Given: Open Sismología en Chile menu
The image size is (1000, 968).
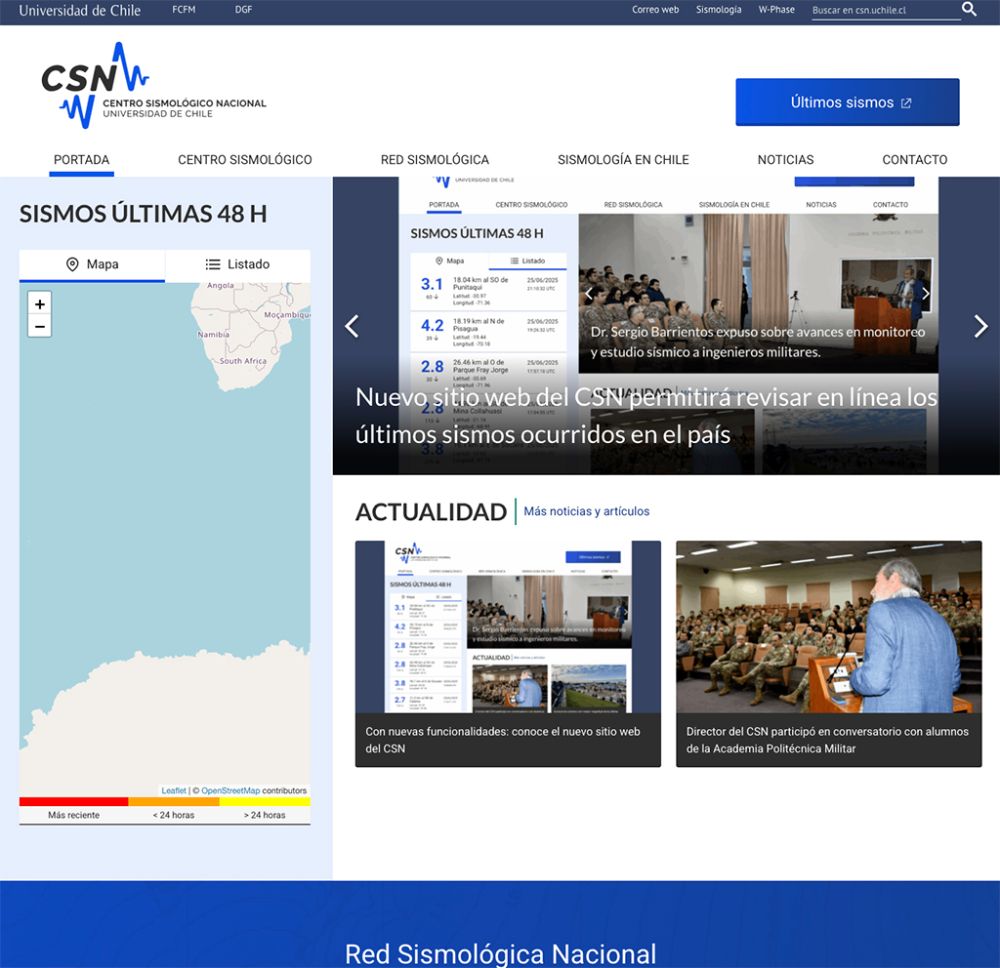Looking at the screenshot, I should click(623, 160).
